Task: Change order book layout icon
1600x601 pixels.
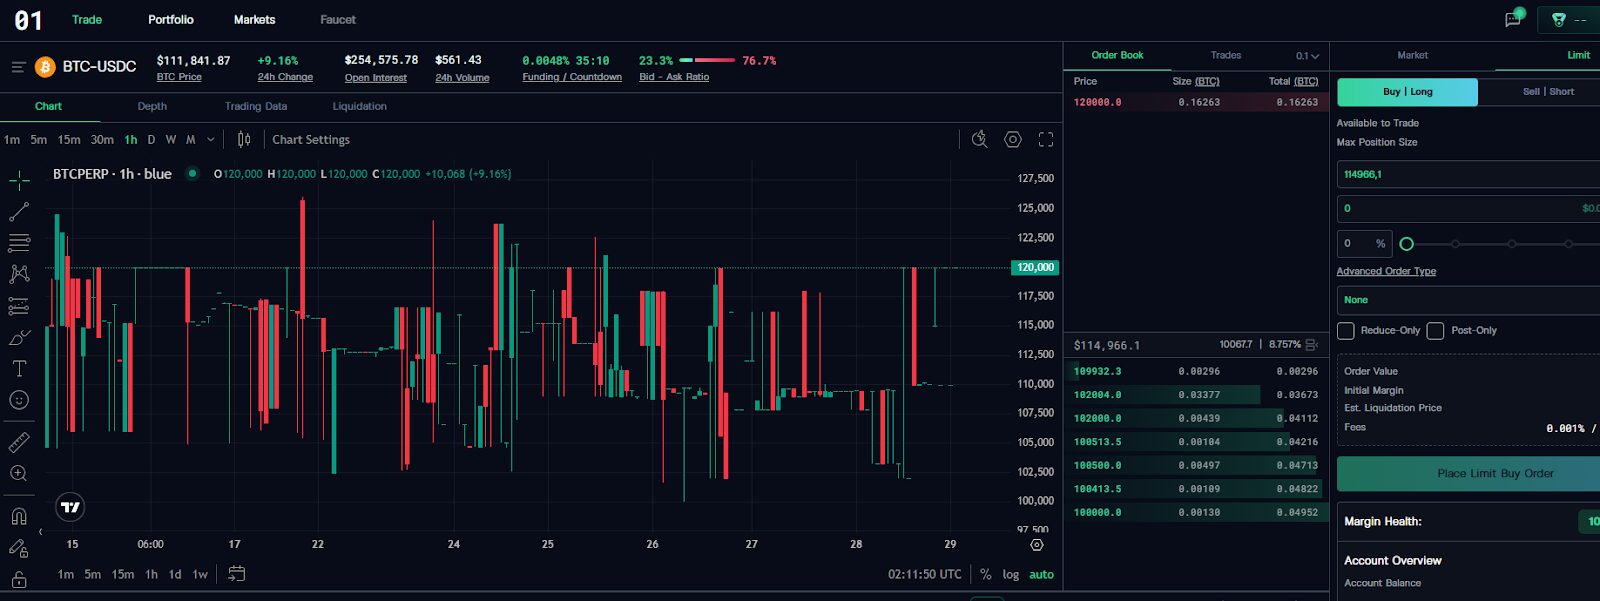Action: tap(1311, 345)
